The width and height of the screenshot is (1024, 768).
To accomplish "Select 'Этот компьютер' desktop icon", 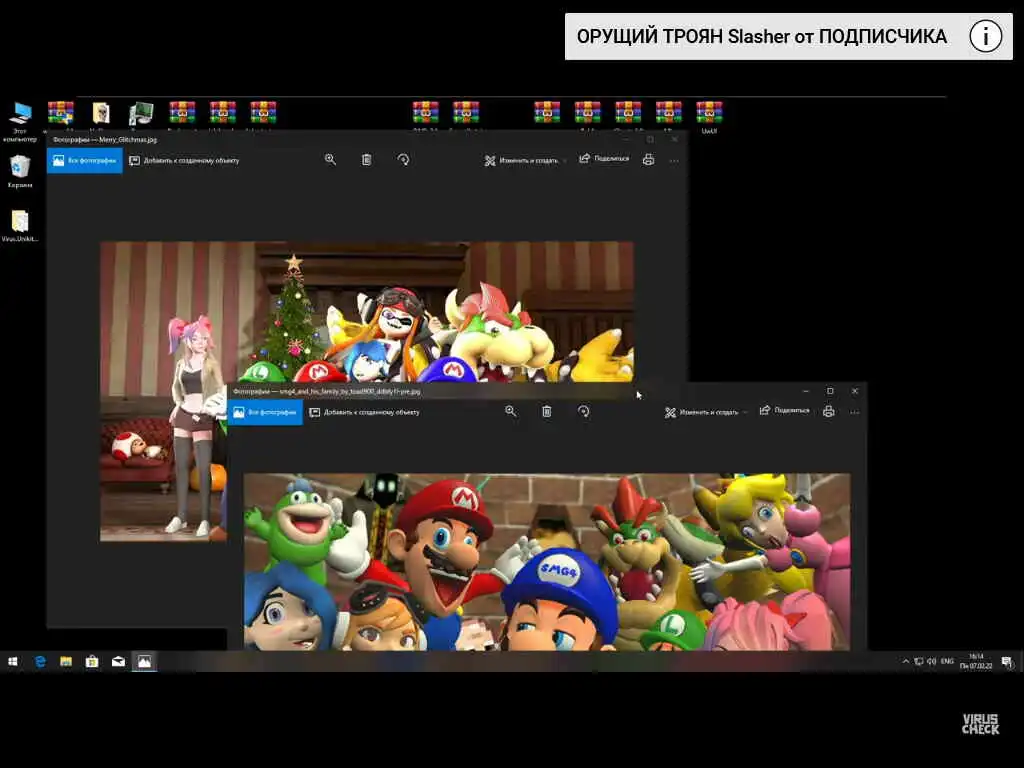I will point(20,121).
